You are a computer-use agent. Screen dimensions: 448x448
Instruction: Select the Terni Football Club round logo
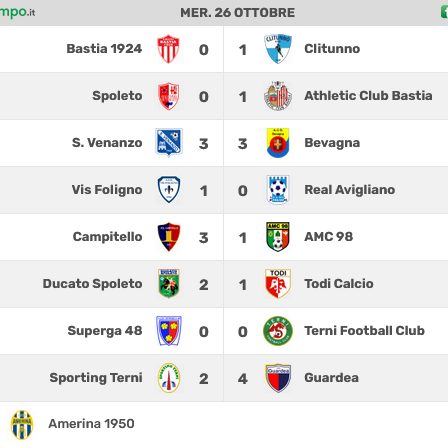click(278, 331)
